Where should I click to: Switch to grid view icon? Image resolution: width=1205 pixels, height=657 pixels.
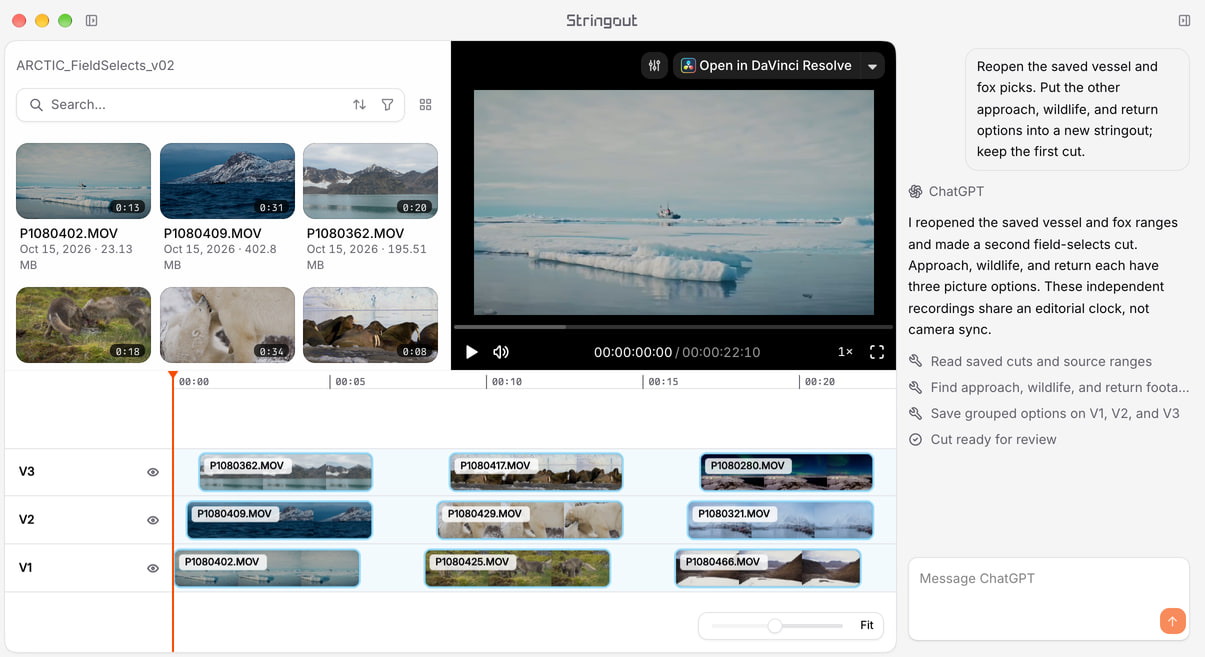click(426, 105)
